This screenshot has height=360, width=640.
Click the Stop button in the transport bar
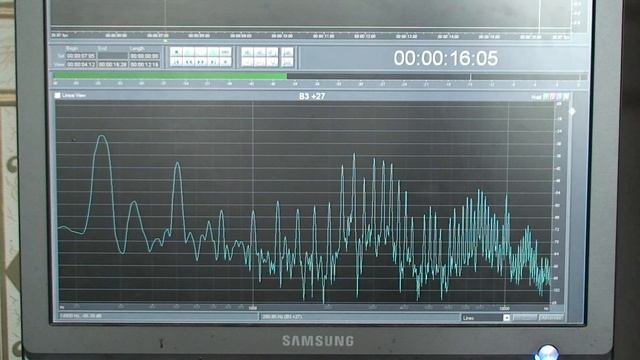[176, 52]
